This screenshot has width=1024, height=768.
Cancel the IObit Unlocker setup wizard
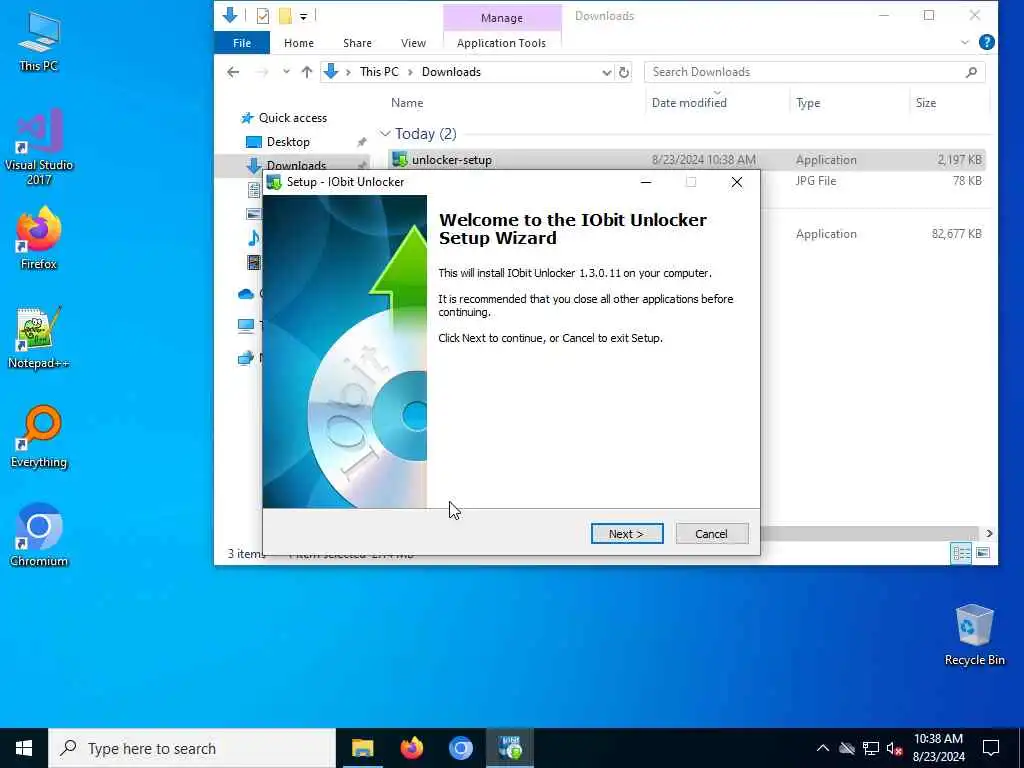pos(711,534)
